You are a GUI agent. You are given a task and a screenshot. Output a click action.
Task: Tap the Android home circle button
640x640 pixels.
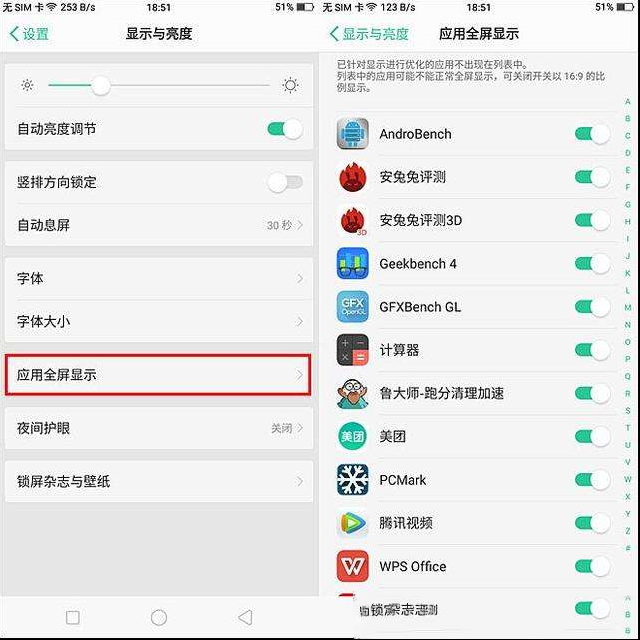pos(159,618)
